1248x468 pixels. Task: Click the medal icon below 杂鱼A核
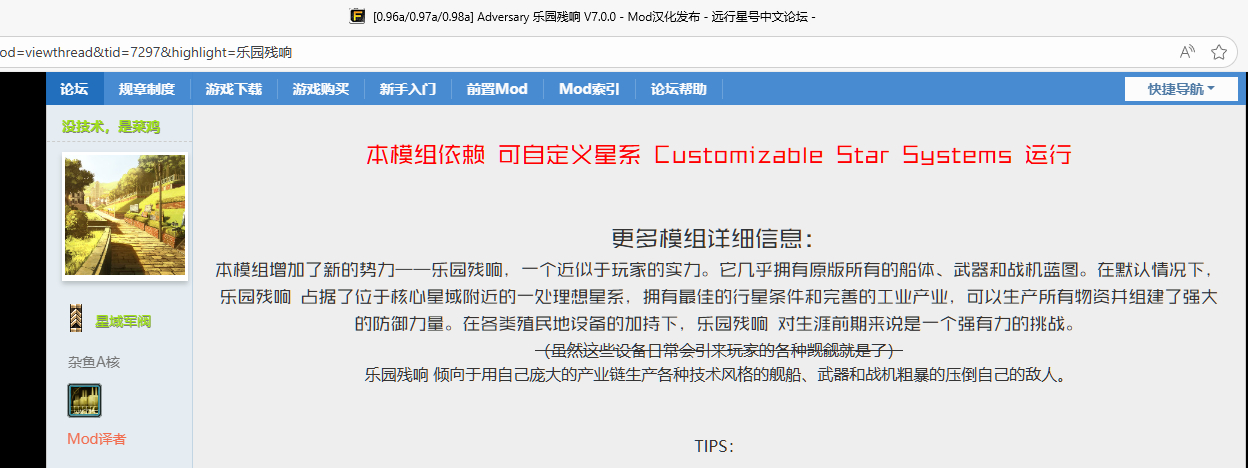(x=84, y=400)
